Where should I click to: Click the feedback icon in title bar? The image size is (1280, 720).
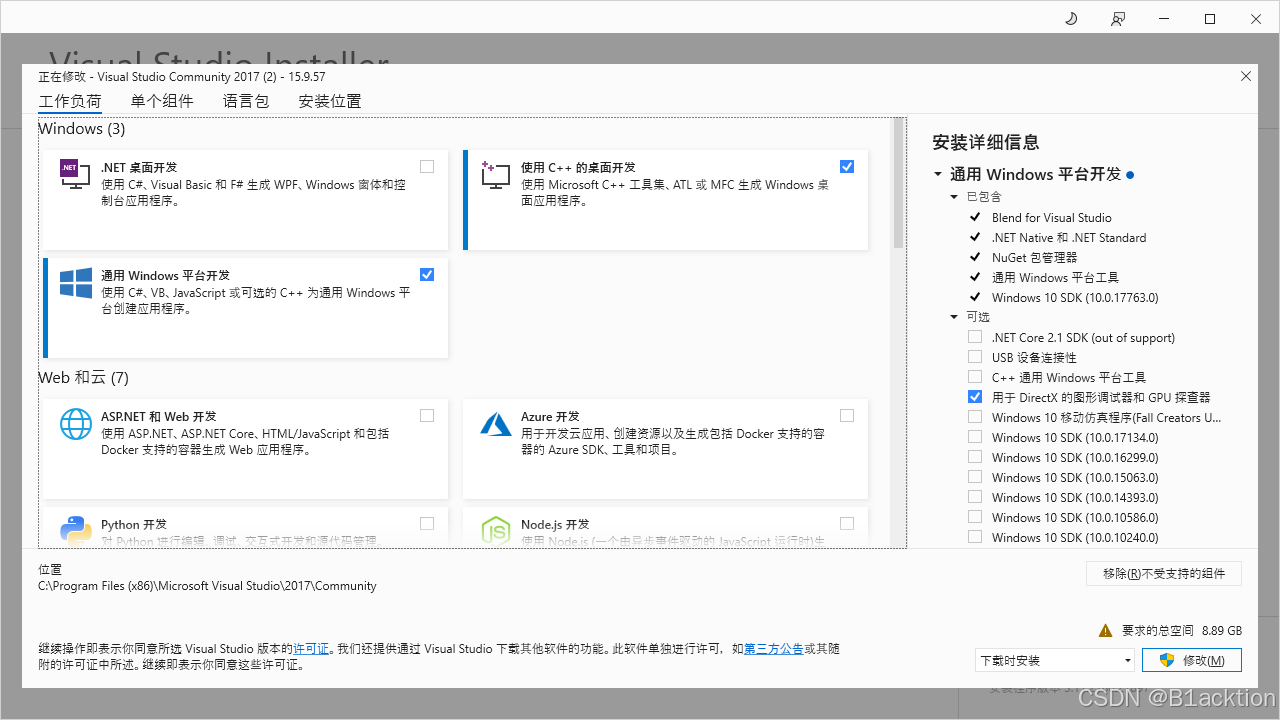pos(1118,19)
